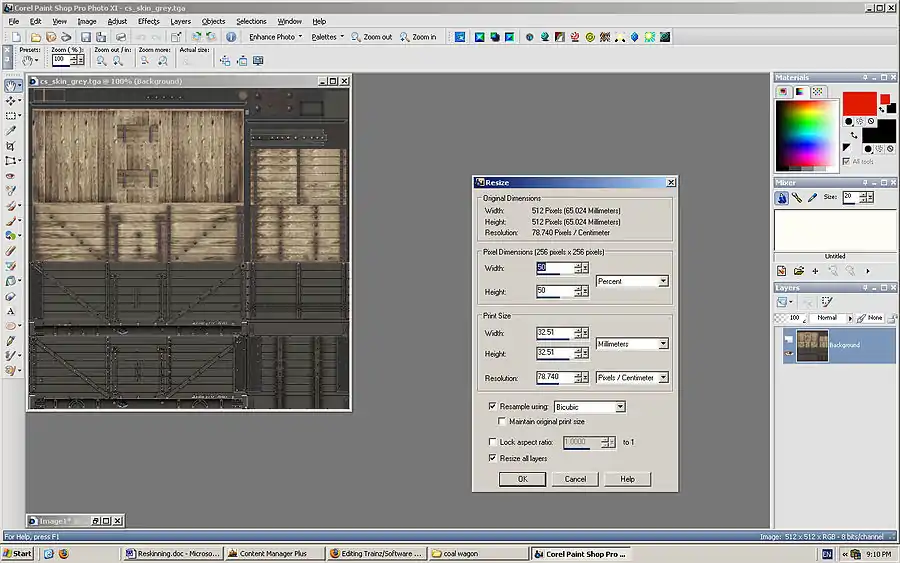Click OK in the Resize dialog
Screen dimensions: 900x563
pyautogui.click(x=522, y=479)
